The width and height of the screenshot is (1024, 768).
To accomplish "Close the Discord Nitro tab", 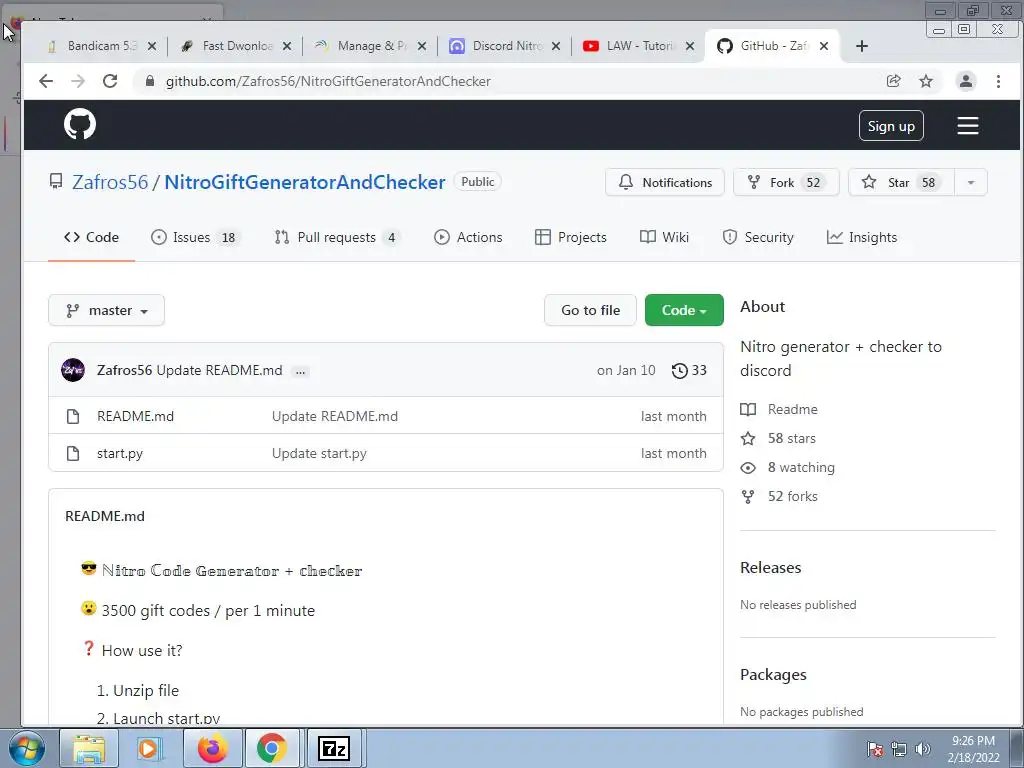I will pos(556,46).
